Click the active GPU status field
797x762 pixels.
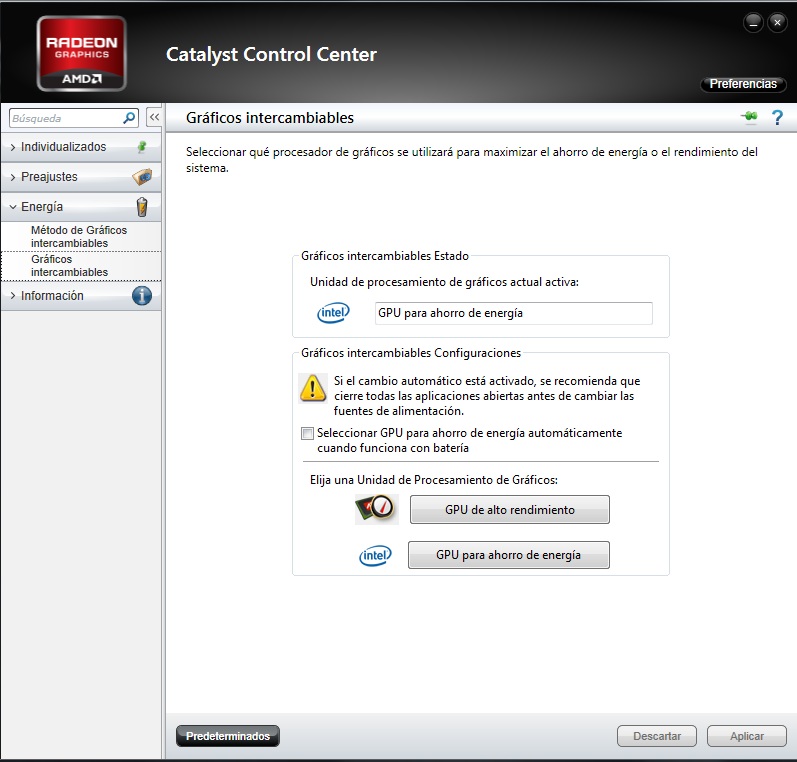tap(513, 313)
